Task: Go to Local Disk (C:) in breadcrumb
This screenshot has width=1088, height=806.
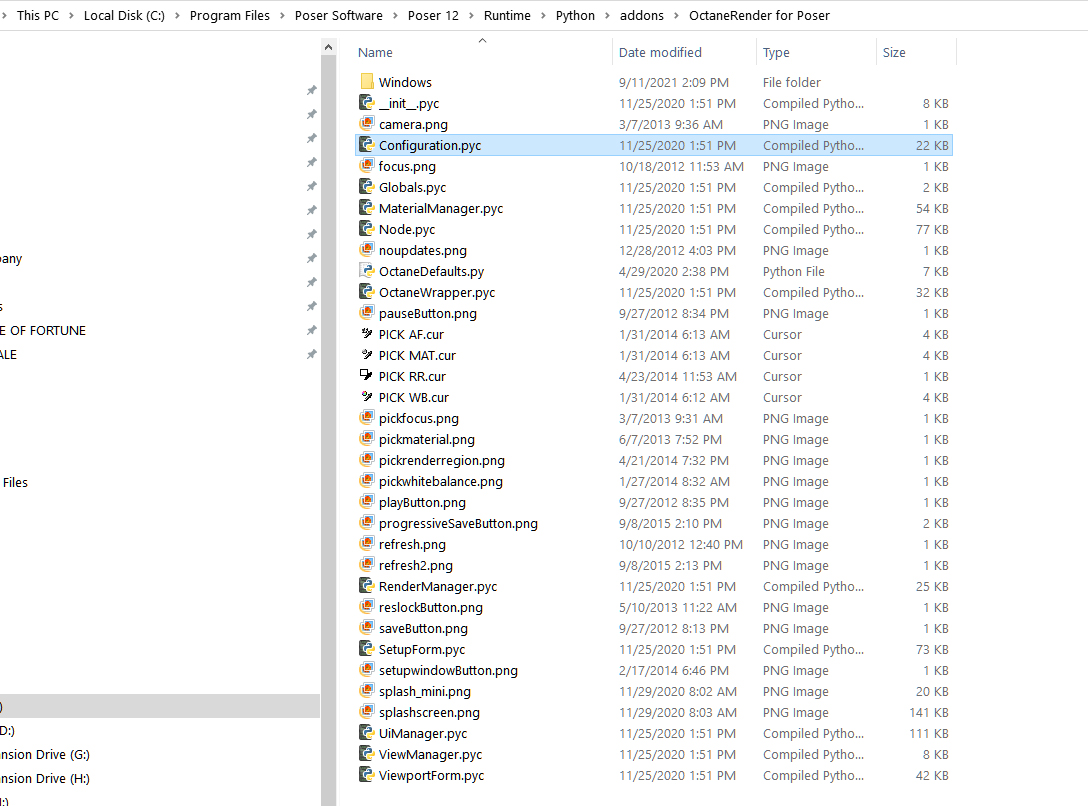Action: point(124,15)
